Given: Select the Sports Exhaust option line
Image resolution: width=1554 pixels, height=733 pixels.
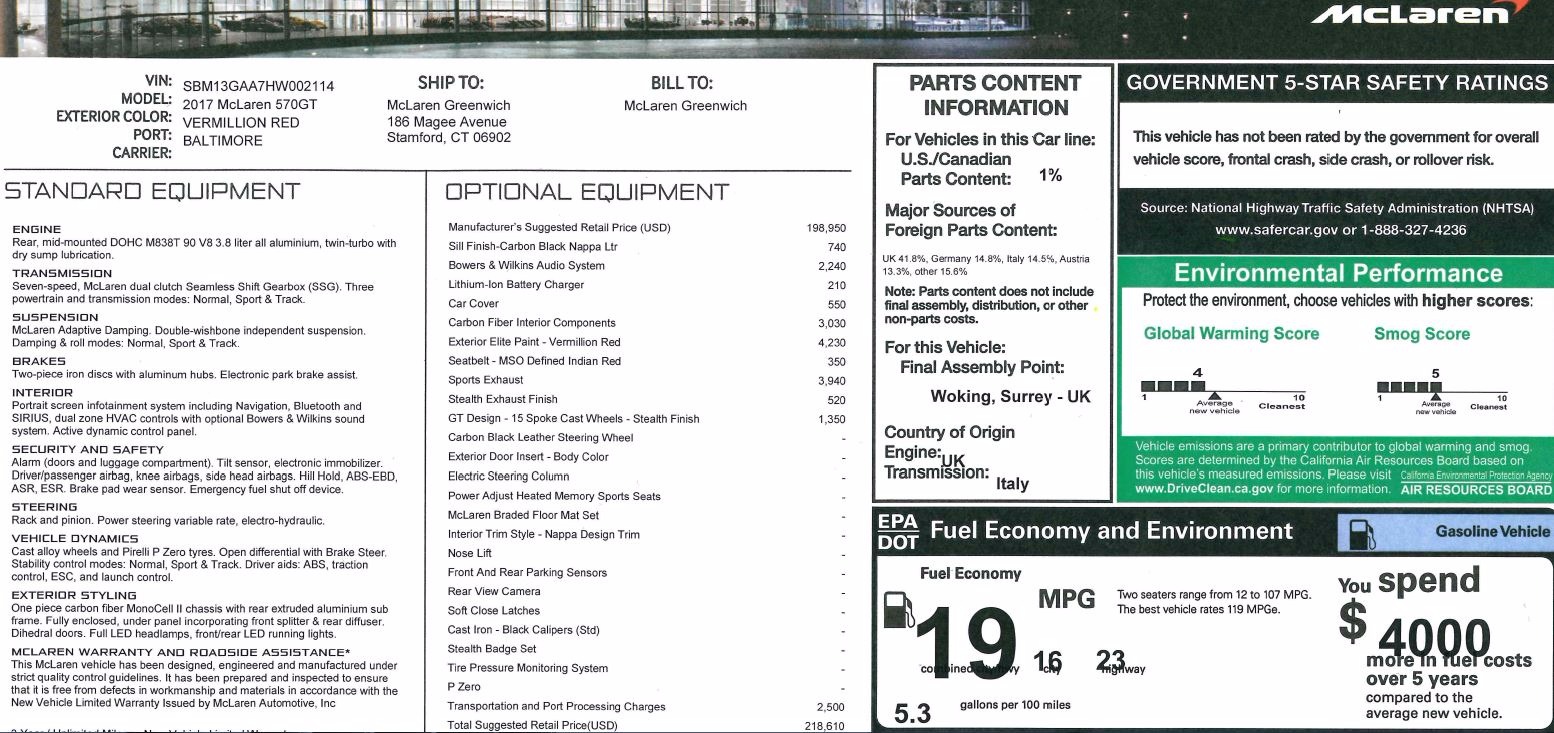Looking at the screenshot, I should (486, 380).
